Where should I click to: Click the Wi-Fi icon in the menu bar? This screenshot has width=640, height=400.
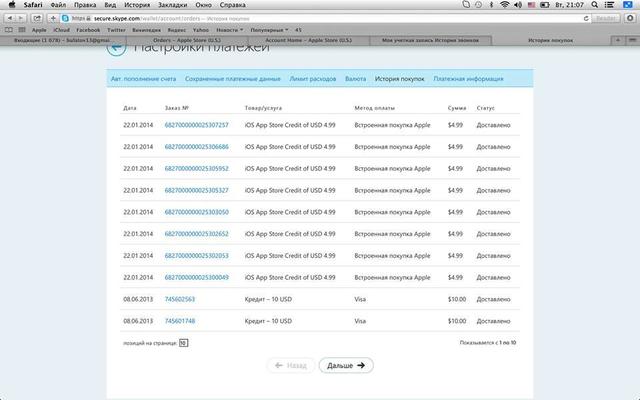point(505,5)
